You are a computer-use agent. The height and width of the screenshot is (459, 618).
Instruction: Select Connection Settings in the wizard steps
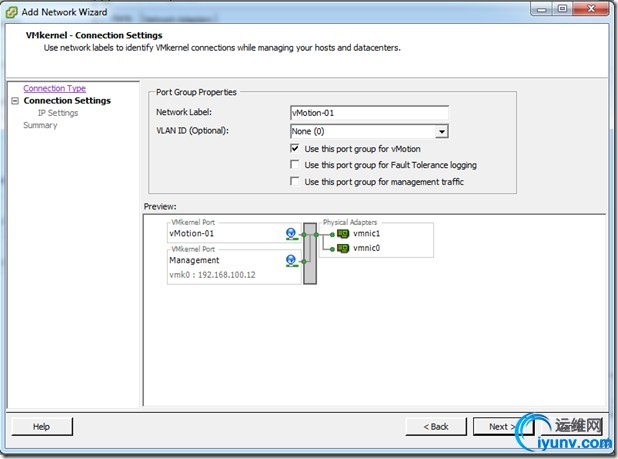[67, 100]
